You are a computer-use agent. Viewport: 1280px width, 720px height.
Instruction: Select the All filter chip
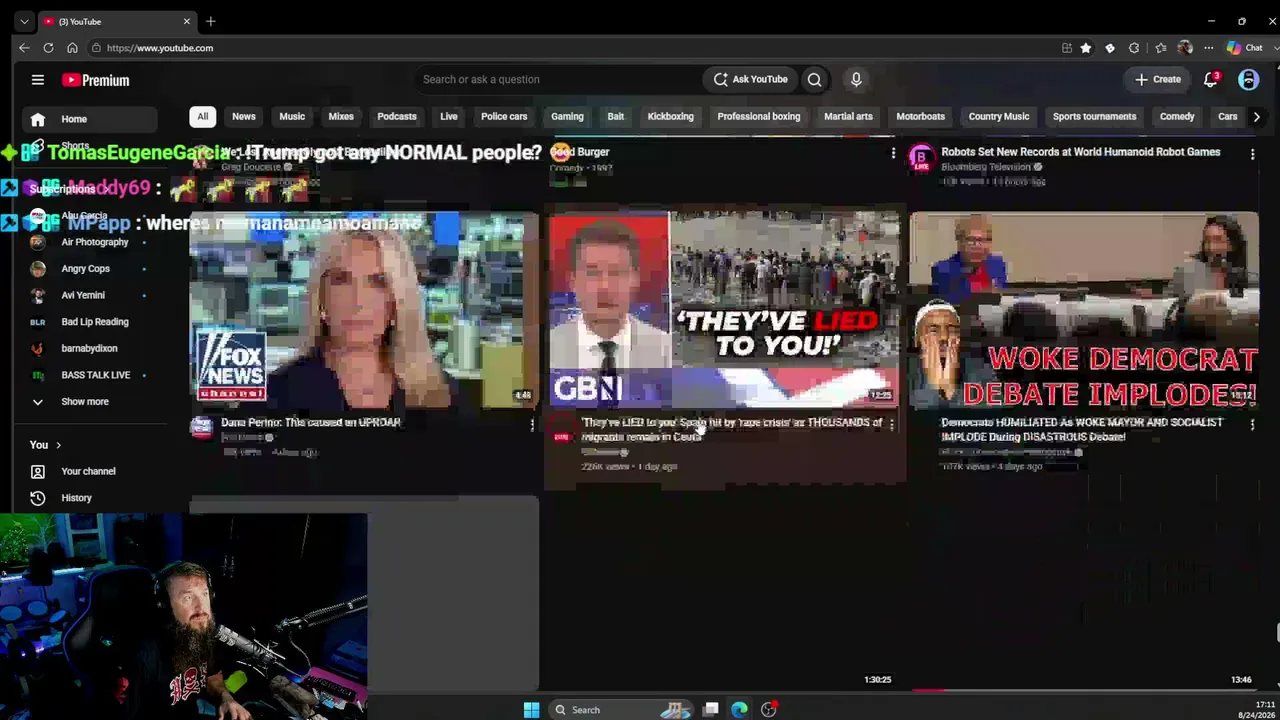point(203,117)
